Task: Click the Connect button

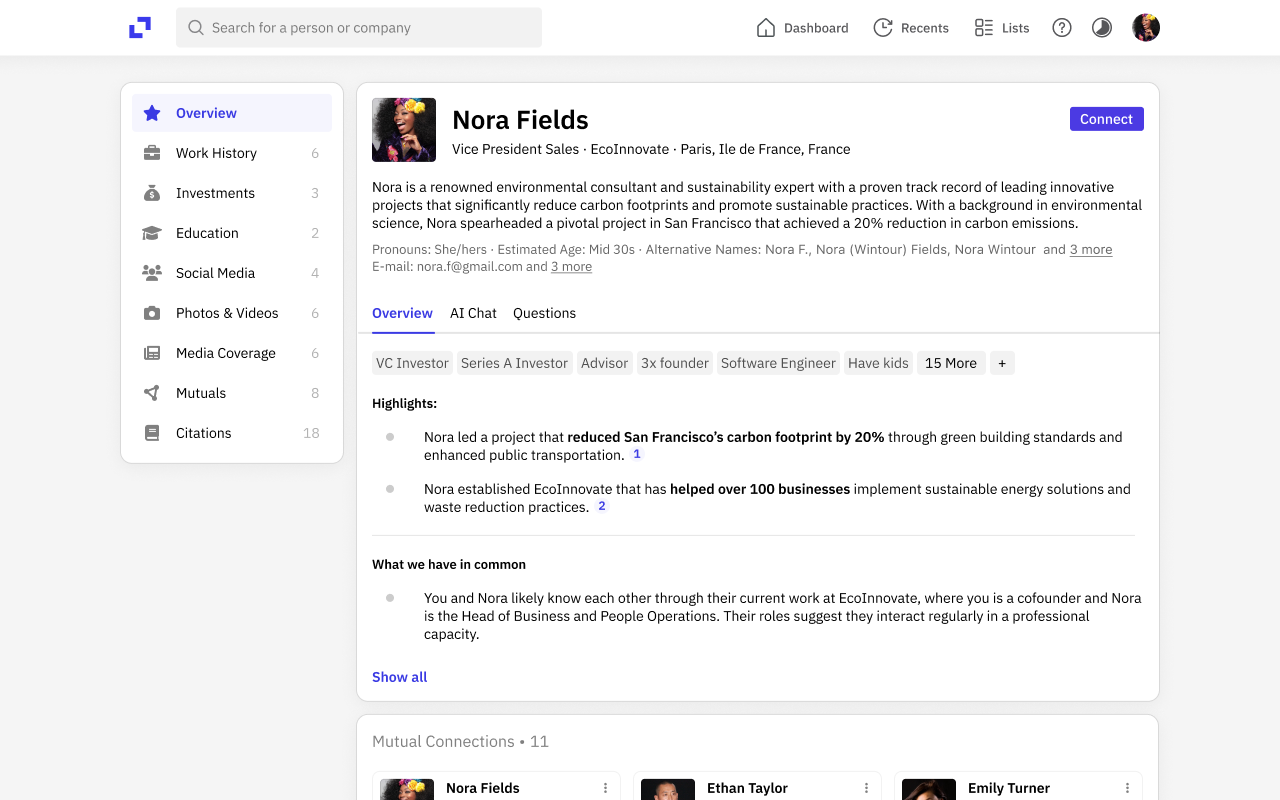Action: click(x=1106, y=119)
